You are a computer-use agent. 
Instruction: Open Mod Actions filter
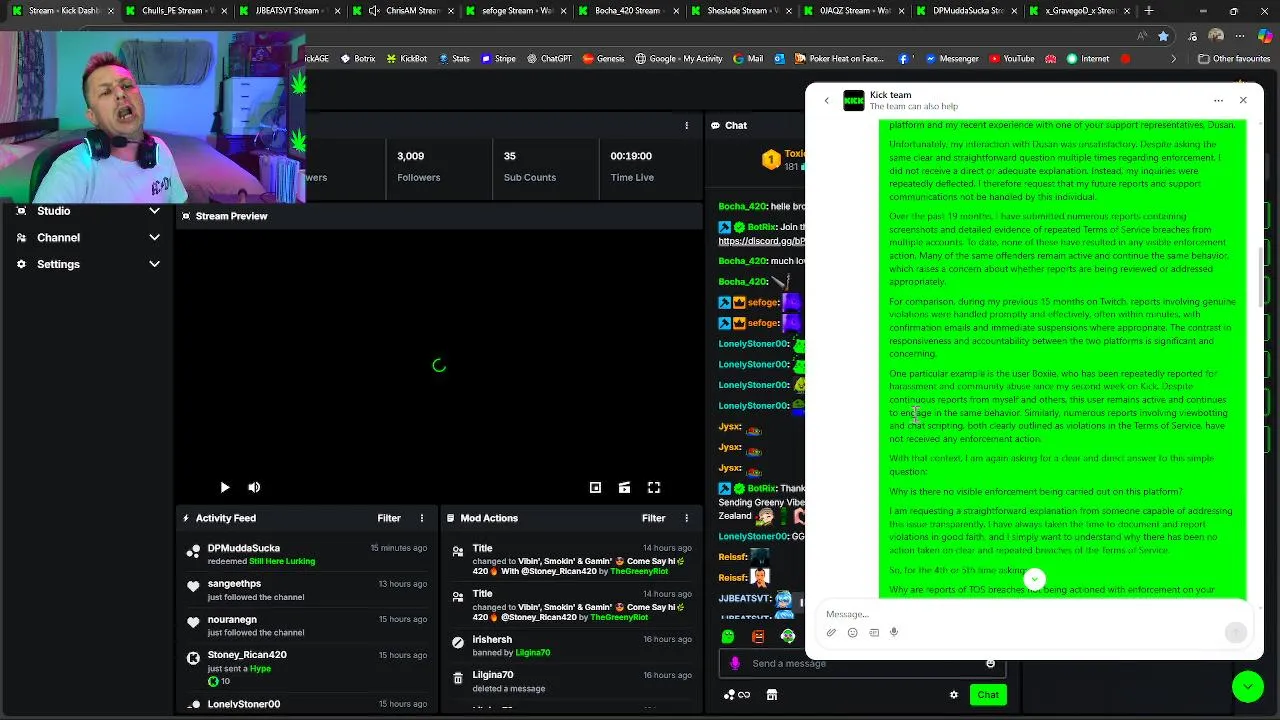653,518
